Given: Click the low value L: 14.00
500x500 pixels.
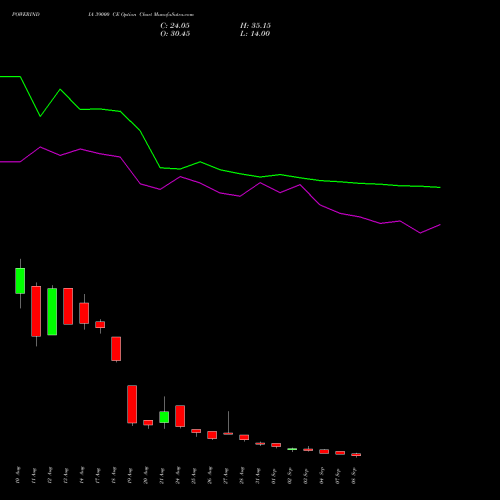Looking at the screenshot, I should [255, 34].
